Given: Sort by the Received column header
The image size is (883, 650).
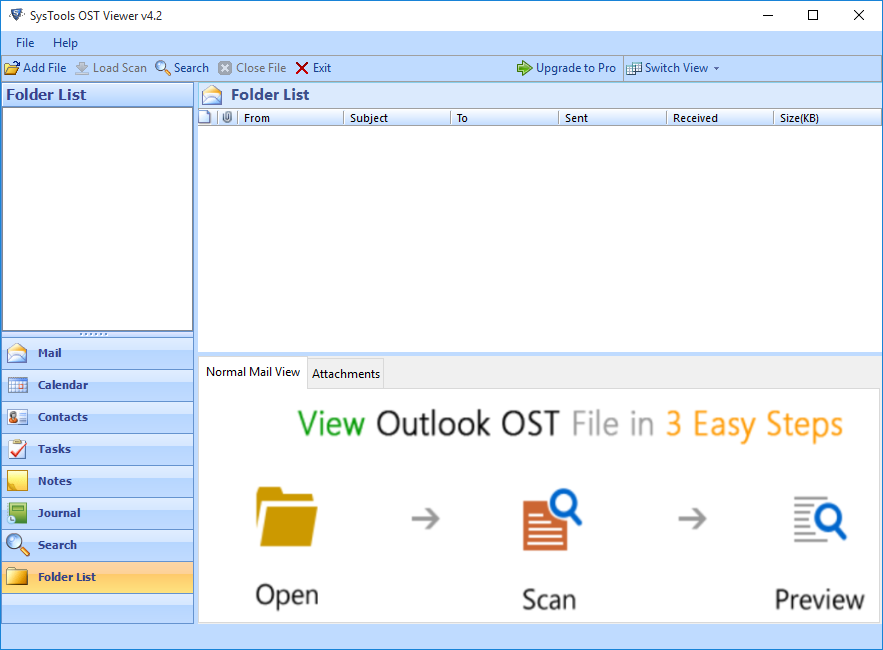Looking at the screenshot, I should (x=720, y=118).
